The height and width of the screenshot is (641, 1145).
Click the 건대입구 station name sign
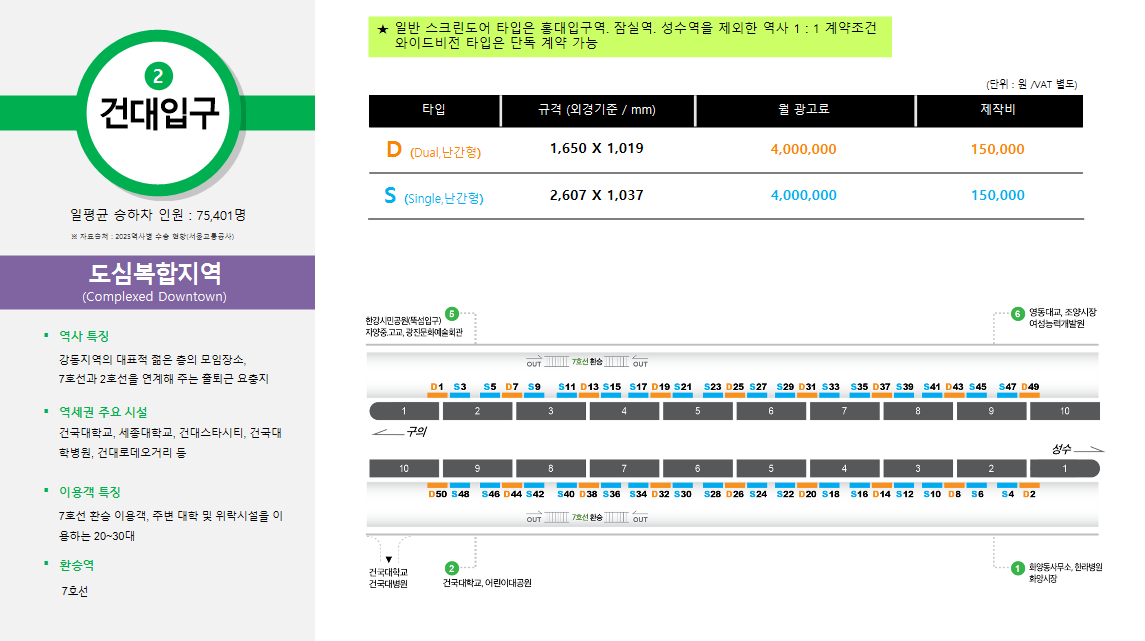tap(158, 113)
